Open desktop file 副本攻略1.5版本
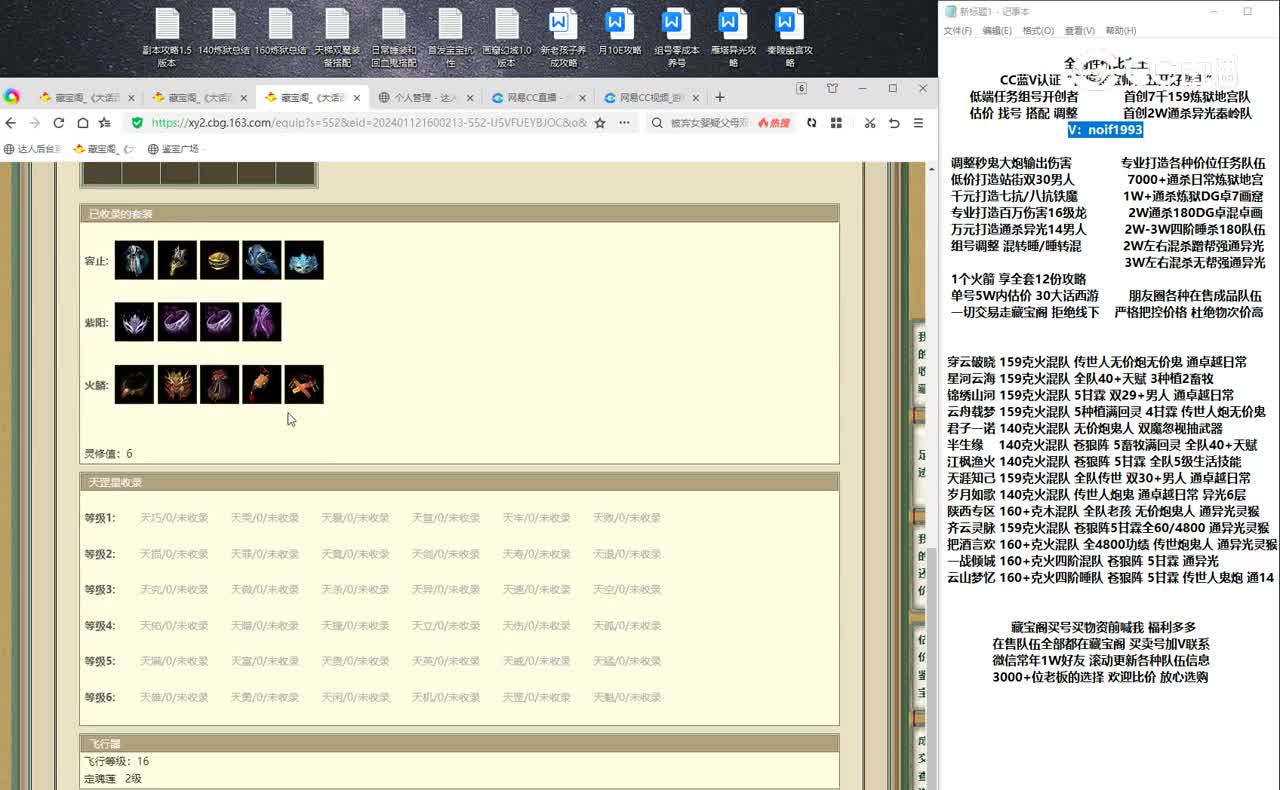 (x=167, y=38)
